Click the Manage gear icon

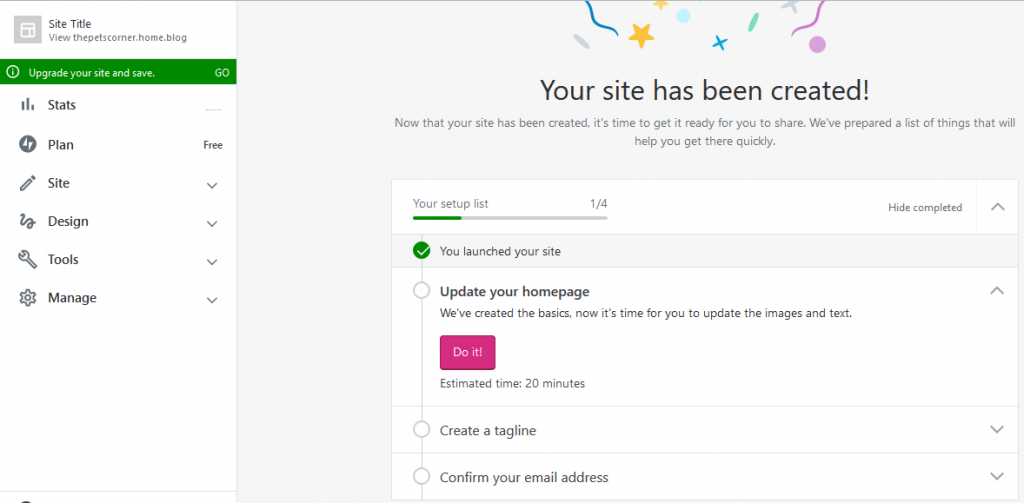click(27, 298)
